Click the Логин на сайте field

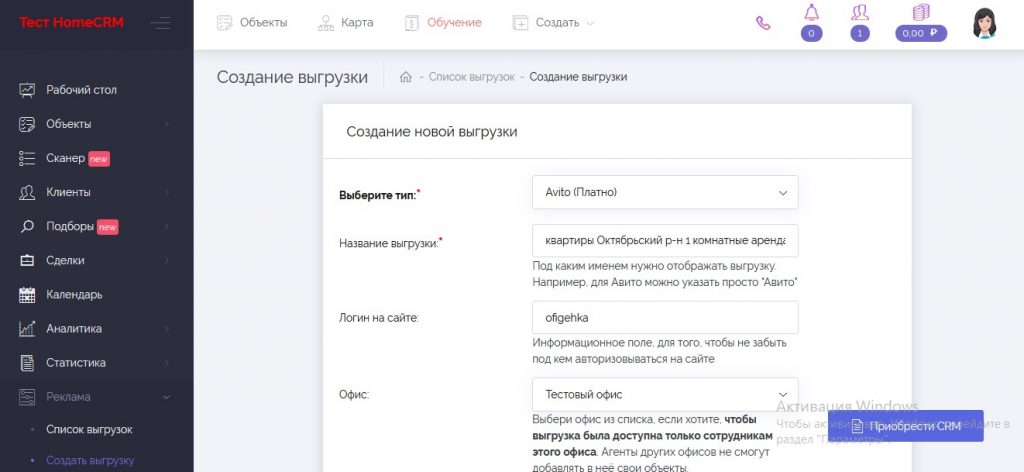[665, 317]
